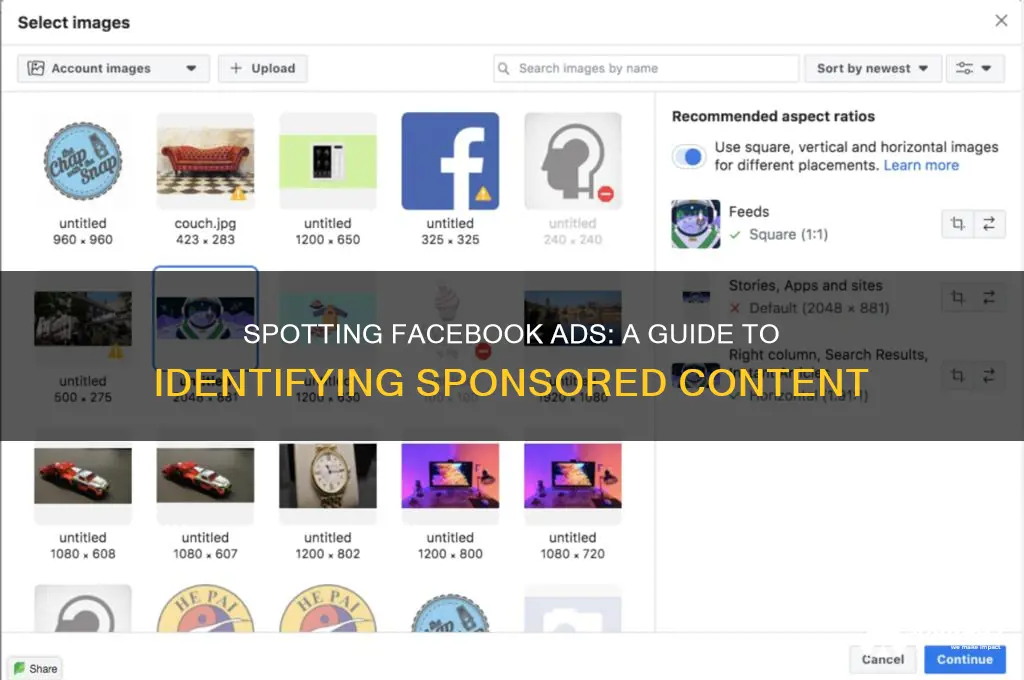
Task: Open the Account images dropdown
Action: point(113,69)
